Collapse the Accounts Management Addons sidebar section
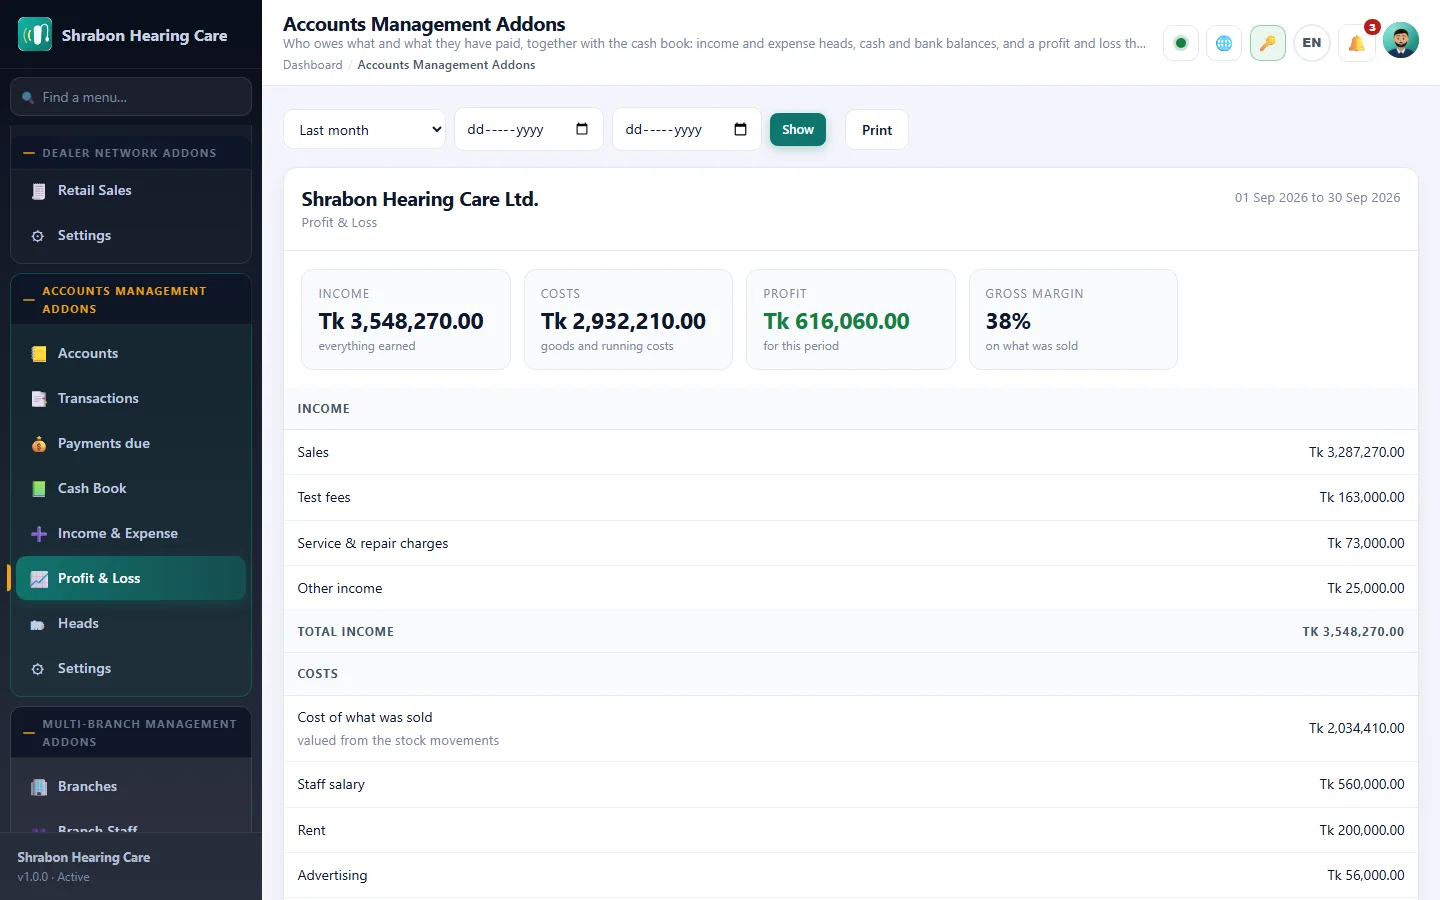 pyautogui.click(x=130, y=300)
